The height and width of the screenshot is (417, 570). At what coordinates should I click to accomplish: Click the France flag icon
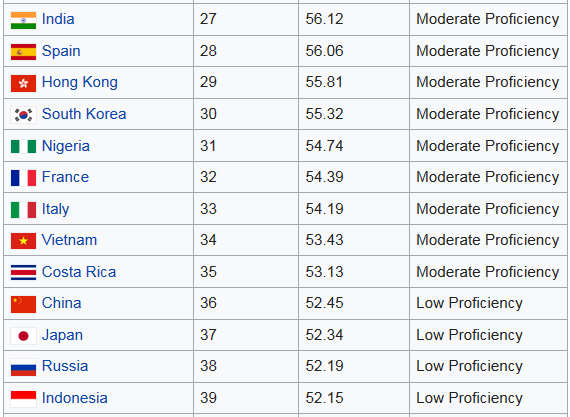click(23, 178)
